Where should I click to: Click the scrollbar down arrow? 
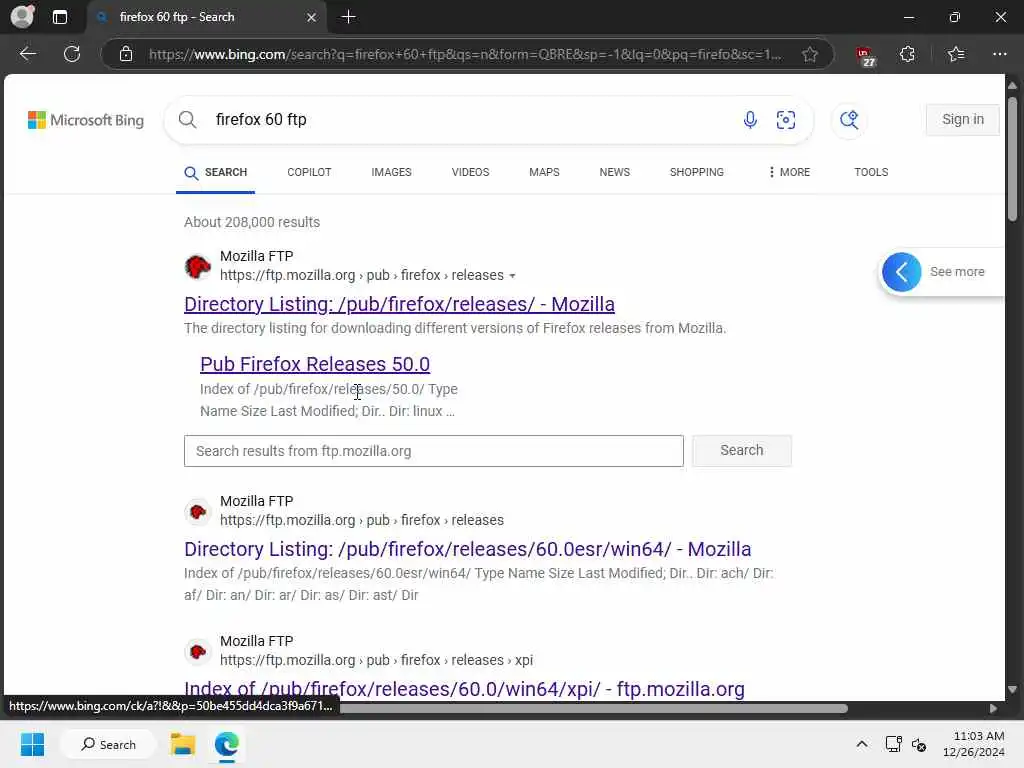[x=1012, y=690]
